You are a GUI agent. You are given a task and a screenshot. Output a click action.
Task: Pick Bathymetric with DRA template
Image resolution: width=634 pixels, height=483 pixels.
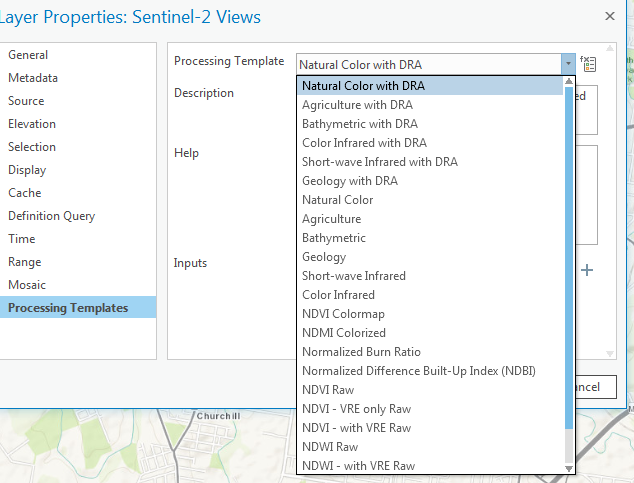[430, 124]
